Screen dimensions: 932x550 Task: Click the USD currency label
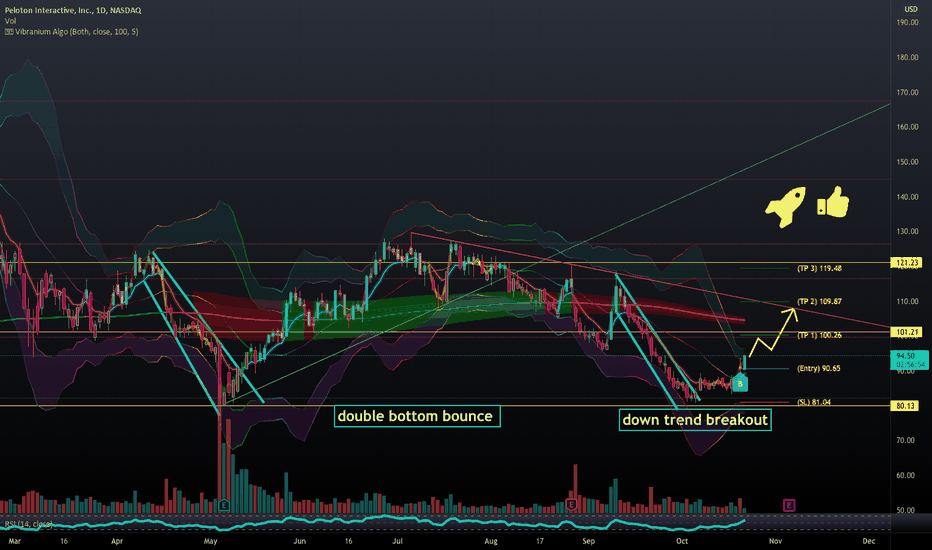pos(911,9)
